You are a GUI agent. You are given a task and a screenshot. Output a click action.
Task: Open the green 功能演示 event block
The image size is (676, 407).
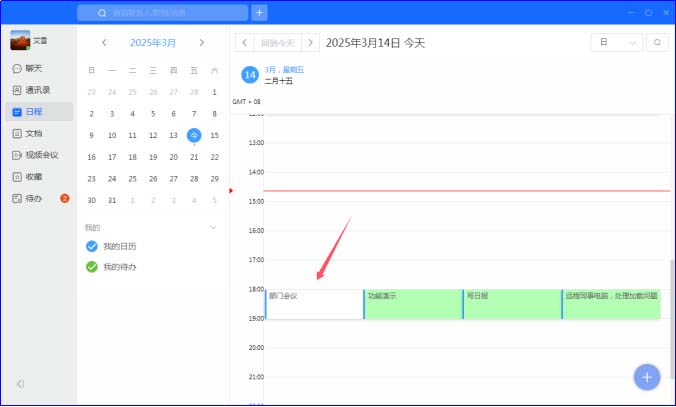coord(413,304)
